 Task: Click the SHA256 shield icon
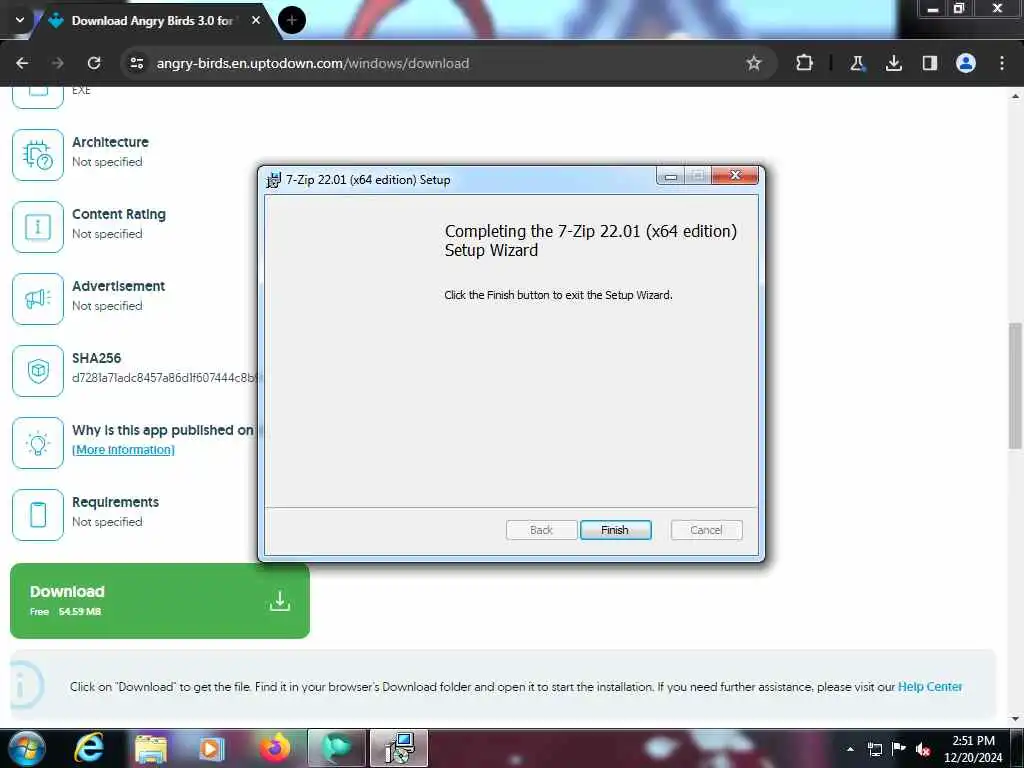pyautogui.click(x=38, y=371)
